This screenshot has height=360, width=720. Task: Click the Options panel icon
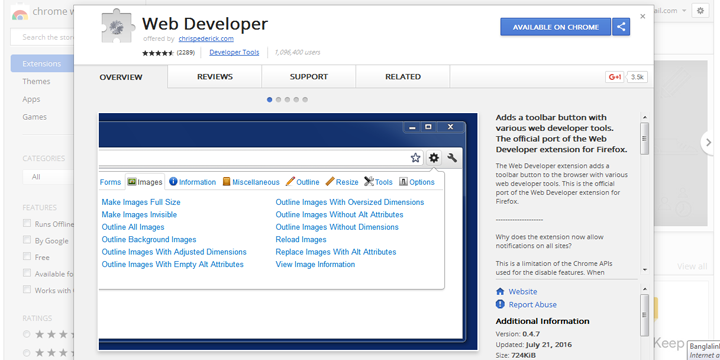(x=403, y=182)
